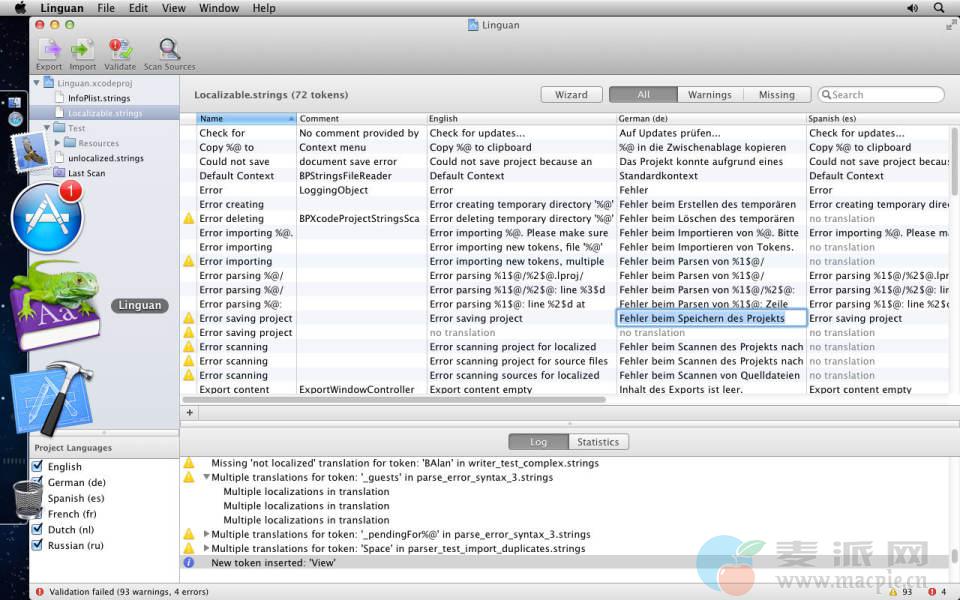Screen dimensions: 960x600
Task: Toggle the French (fr) language checkbox
Action: click(38, 514)
